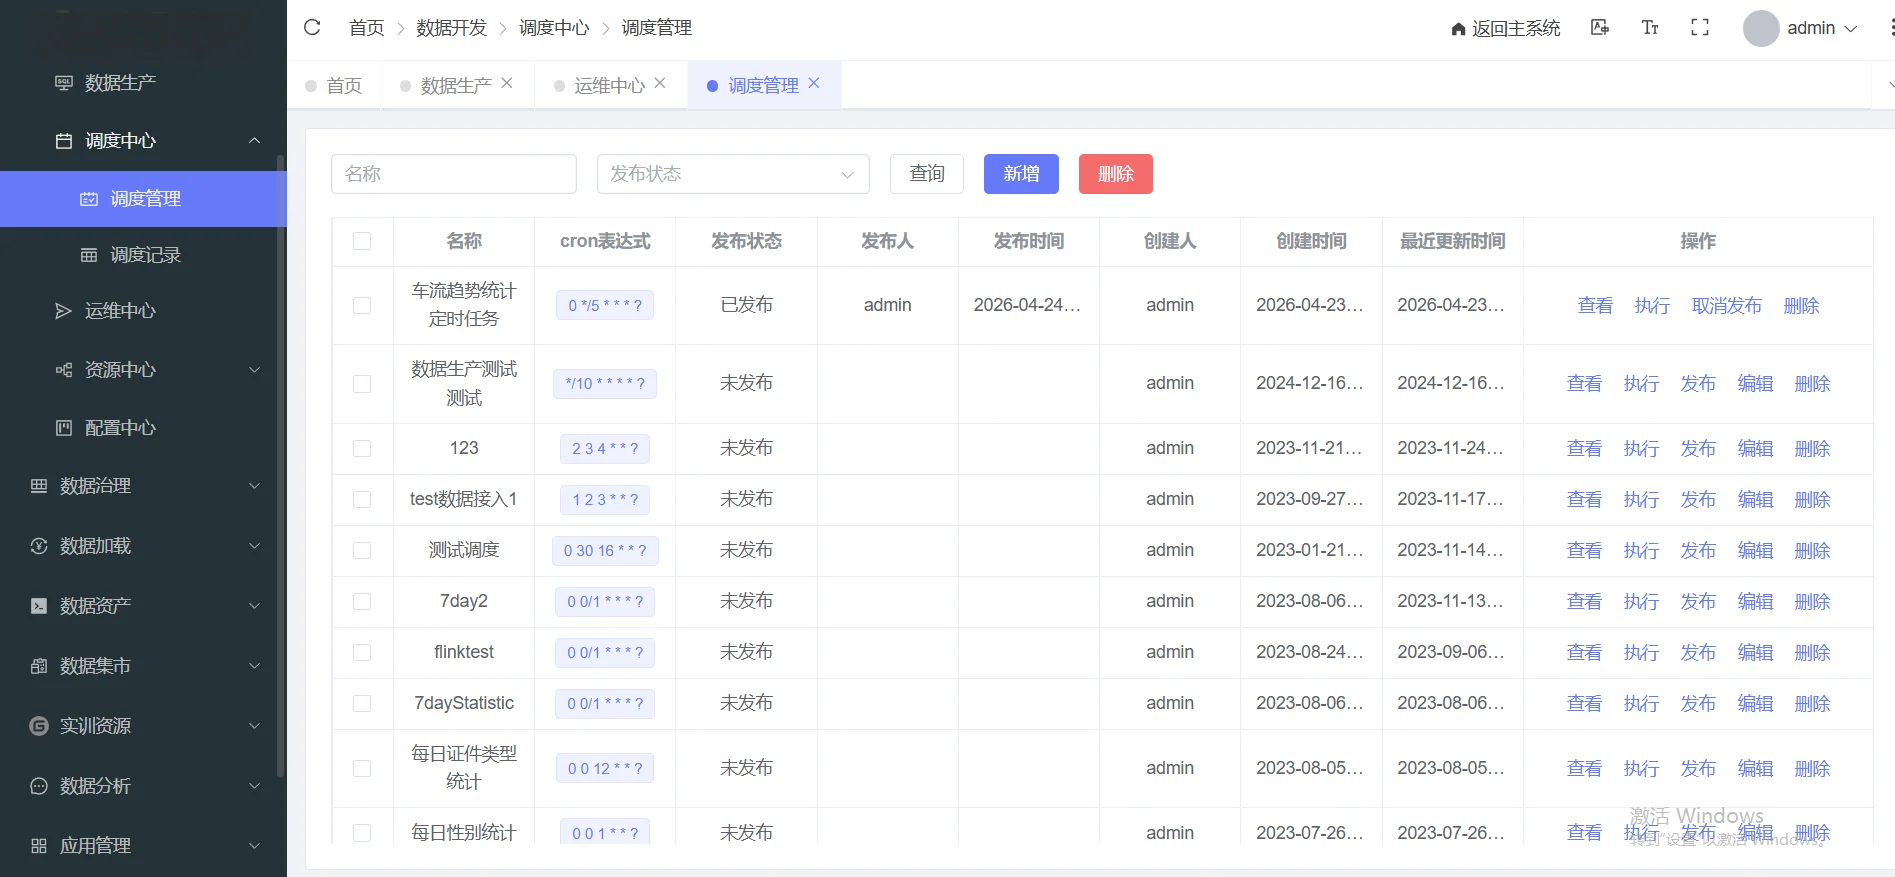Click the sidebar vertical scrollbar
Image resolution: width=1895 pixels, height=877 pixels.
281,465
